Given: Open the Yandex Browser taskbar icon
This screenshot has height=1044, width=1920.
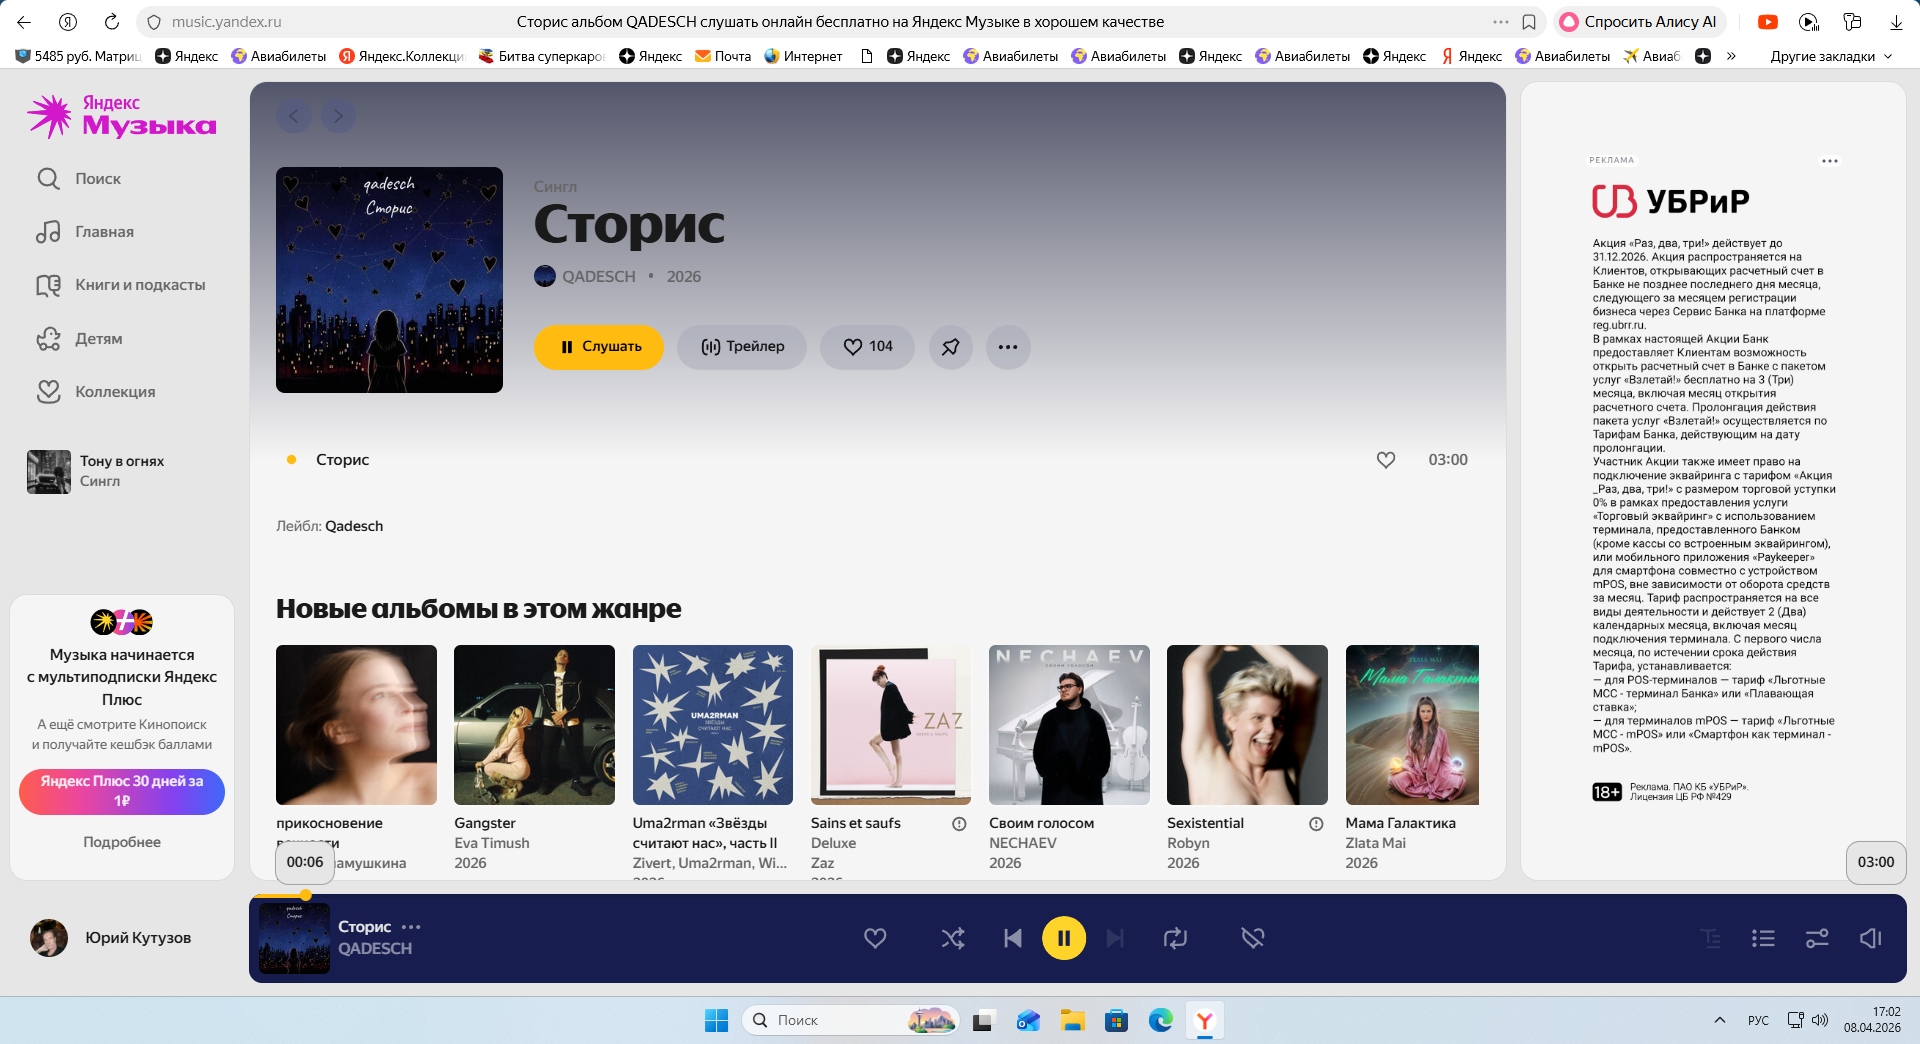Looking at the screenshot, I should point(1204,1020).
